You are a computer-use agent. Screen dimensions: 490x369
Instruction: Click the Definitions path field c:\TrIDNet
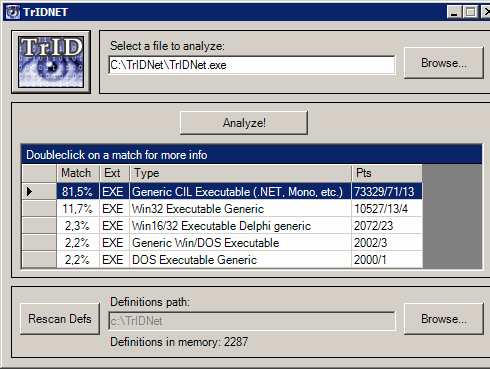252,321
